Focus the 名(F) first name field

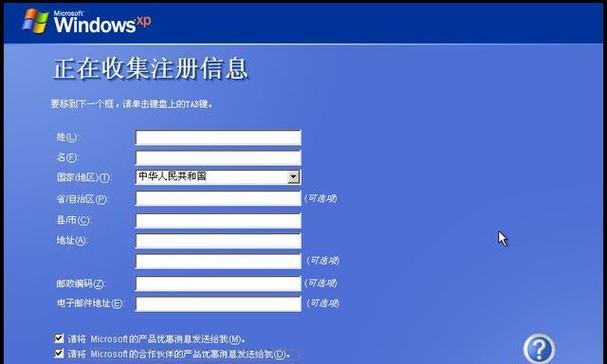pyautogui.click(x=218, y=158)
